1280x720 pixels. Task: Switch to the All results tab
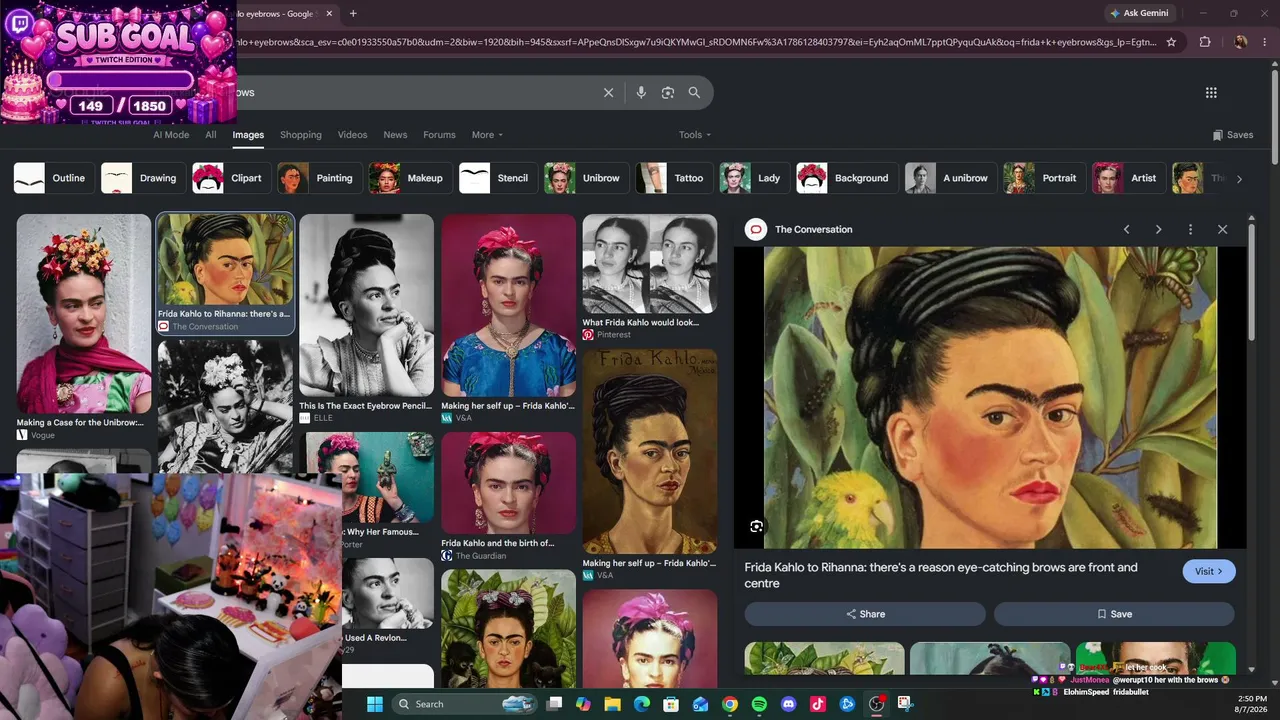(x=211, y=135)
